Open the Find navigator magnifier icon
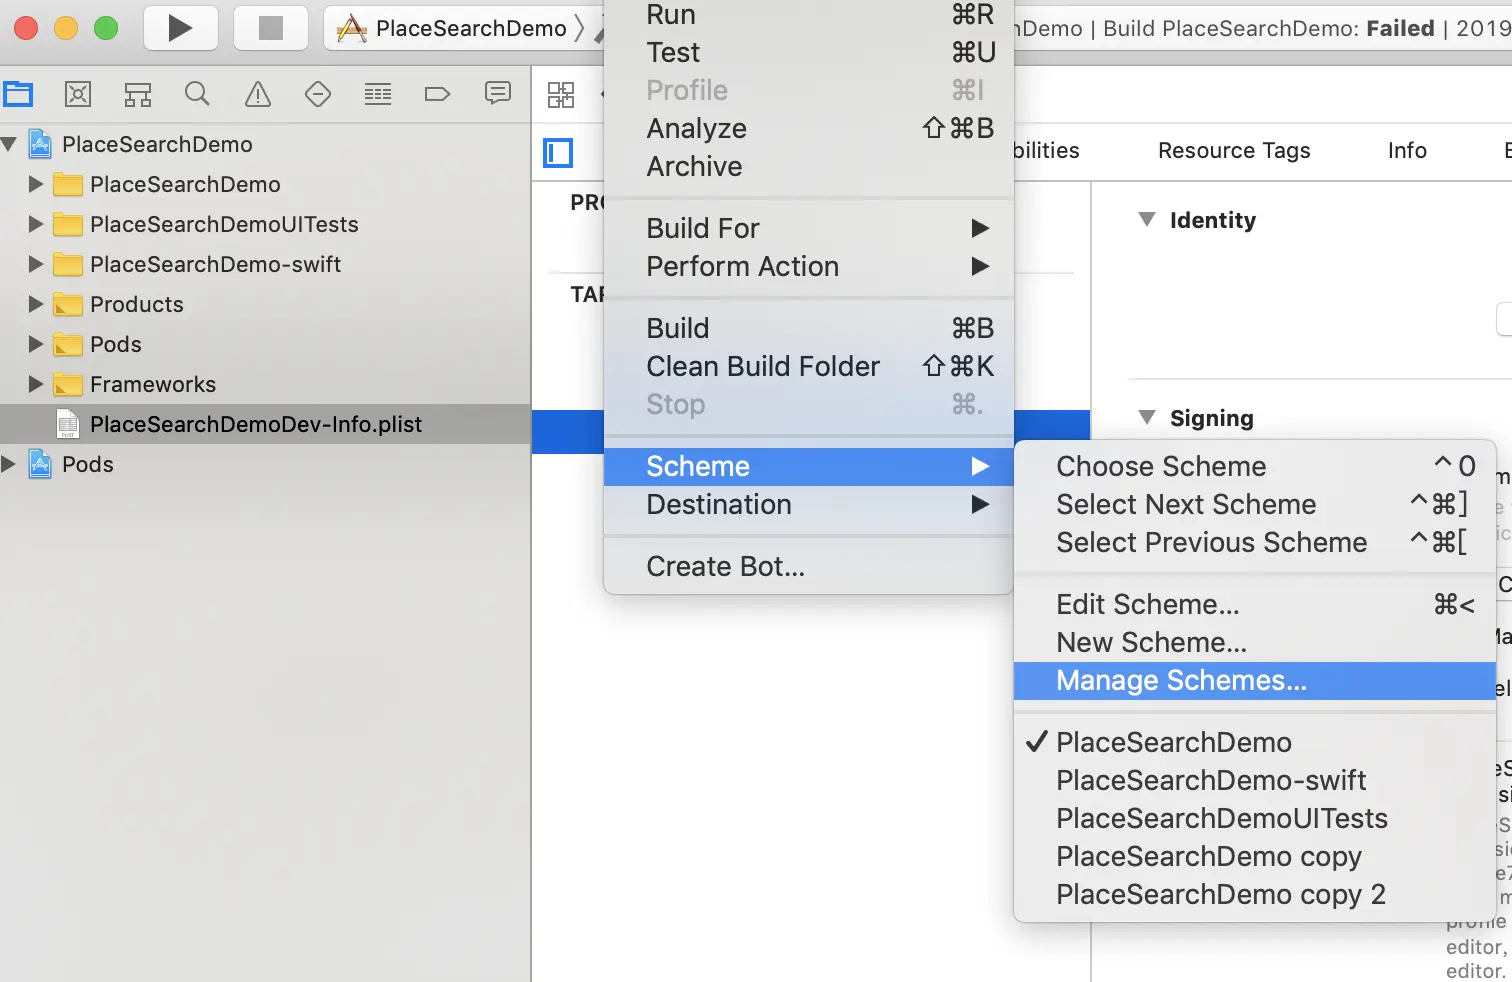This screenshot has width=1512, height=982. click(x=198, y=94)
